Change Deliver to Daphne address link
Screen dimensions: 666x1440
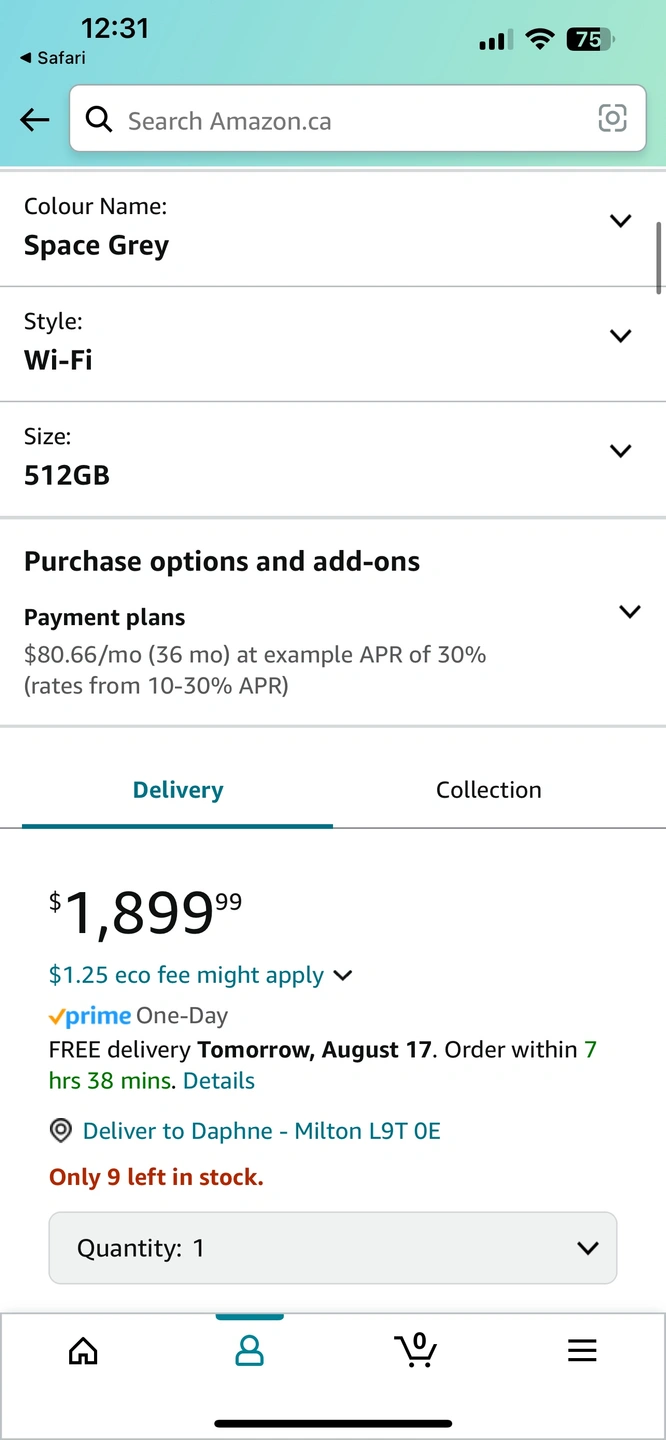tap(261, 1131)
